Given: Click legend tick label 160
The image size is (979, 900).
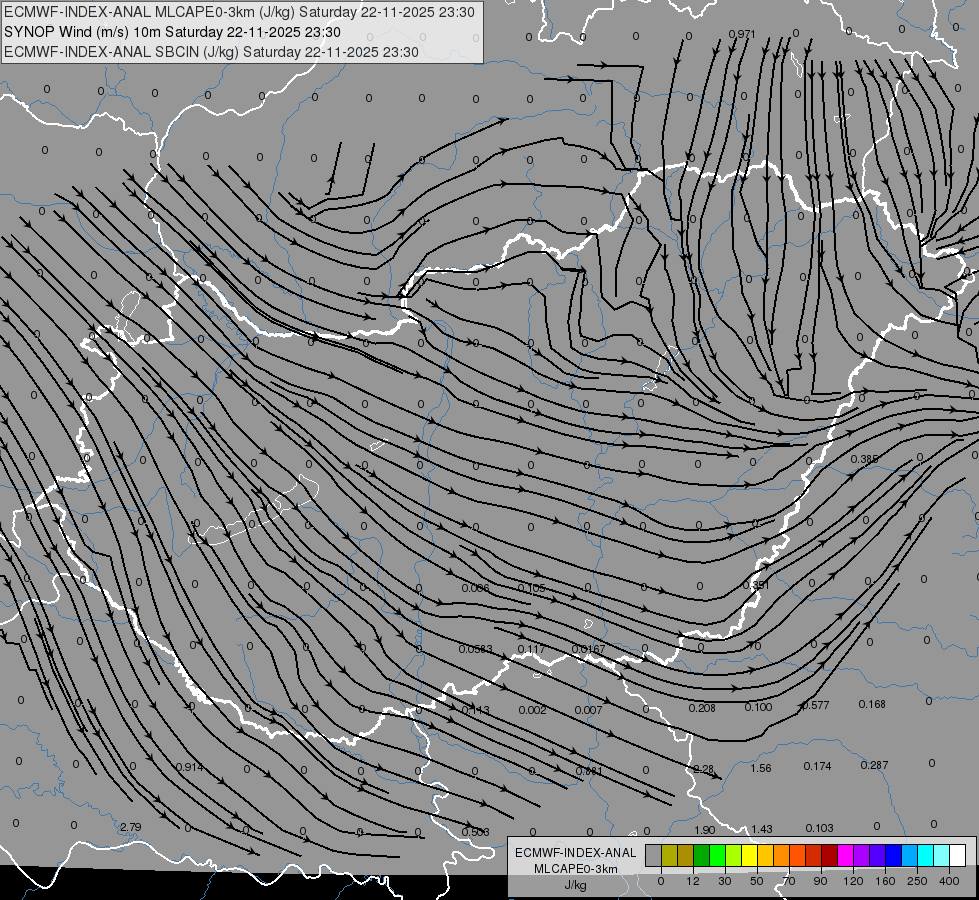Looking at the screenshot, I should (x=885, y=881).
